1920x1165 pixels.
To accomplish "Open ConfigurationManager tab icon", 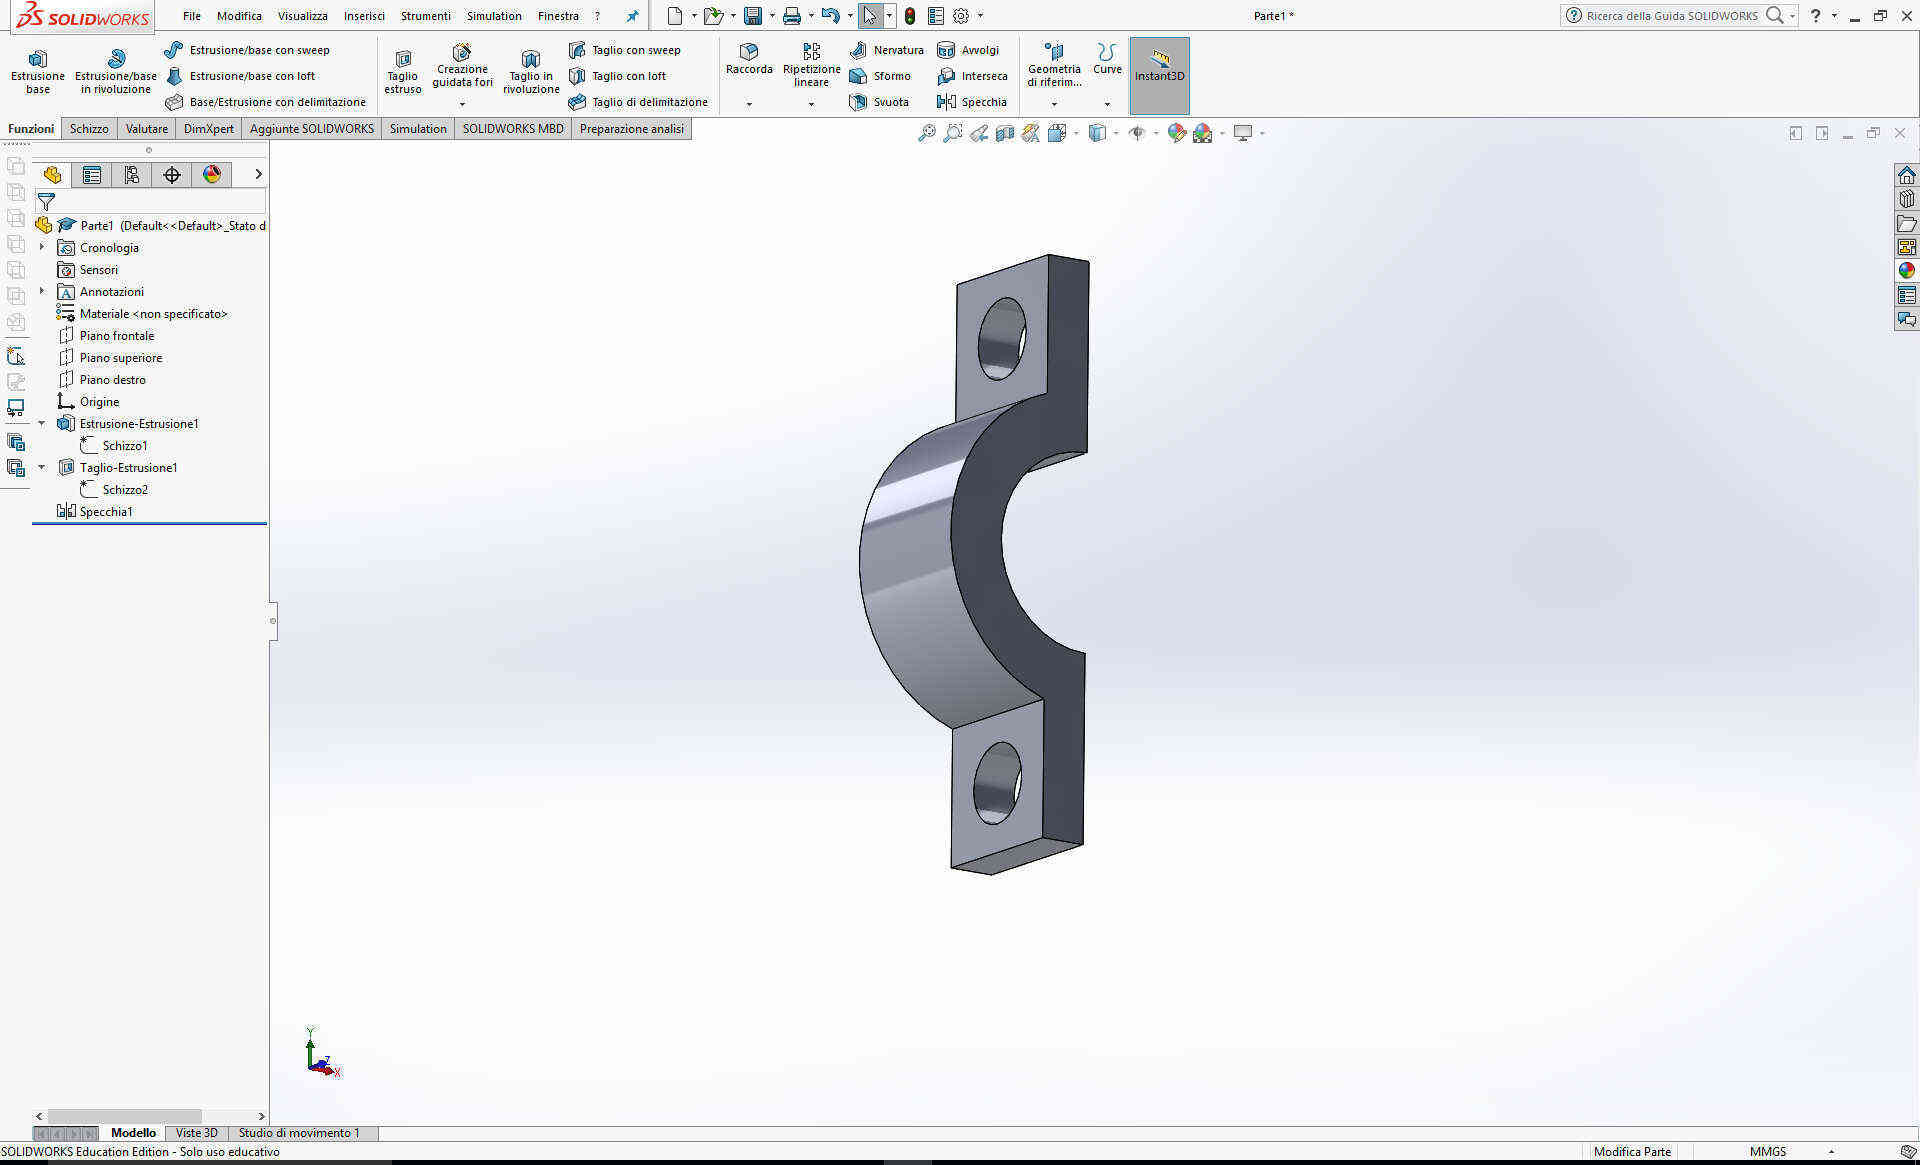I will coord(132,175).
